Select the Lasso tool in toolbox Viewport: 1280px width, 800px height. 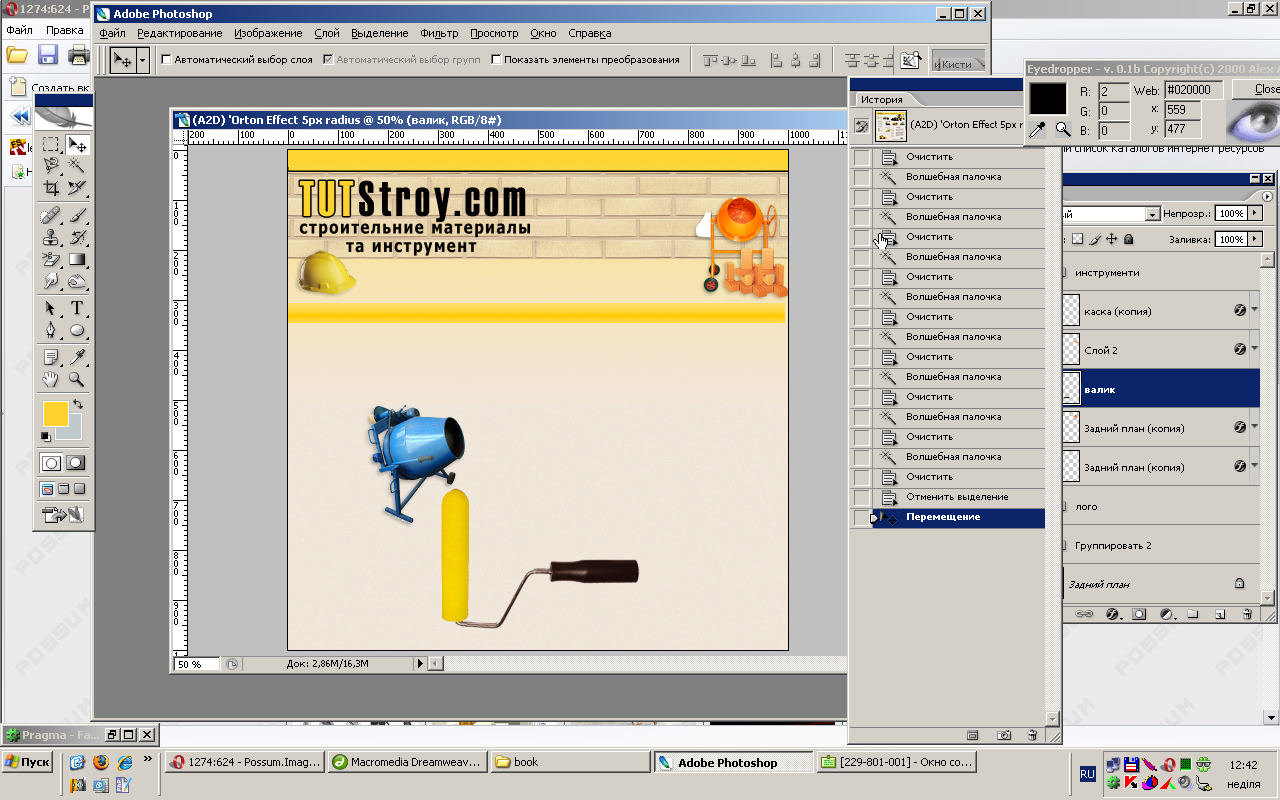pyautogui.click(x=51, y=166)
